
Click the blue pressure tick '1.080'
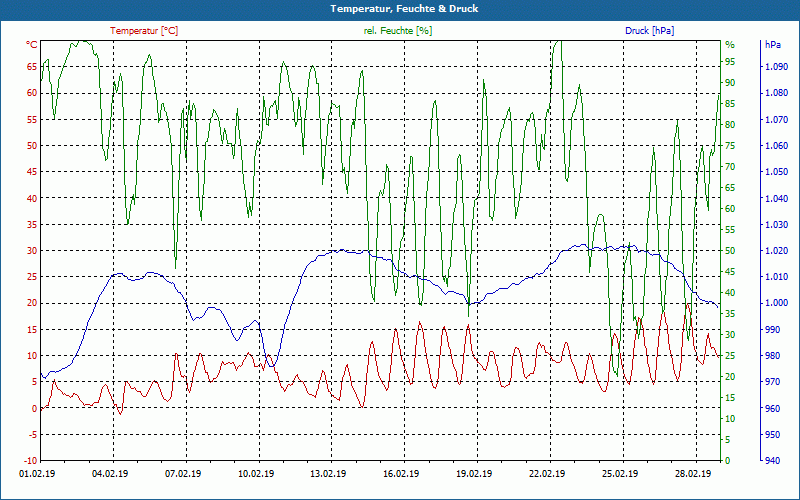pos(776,93)
